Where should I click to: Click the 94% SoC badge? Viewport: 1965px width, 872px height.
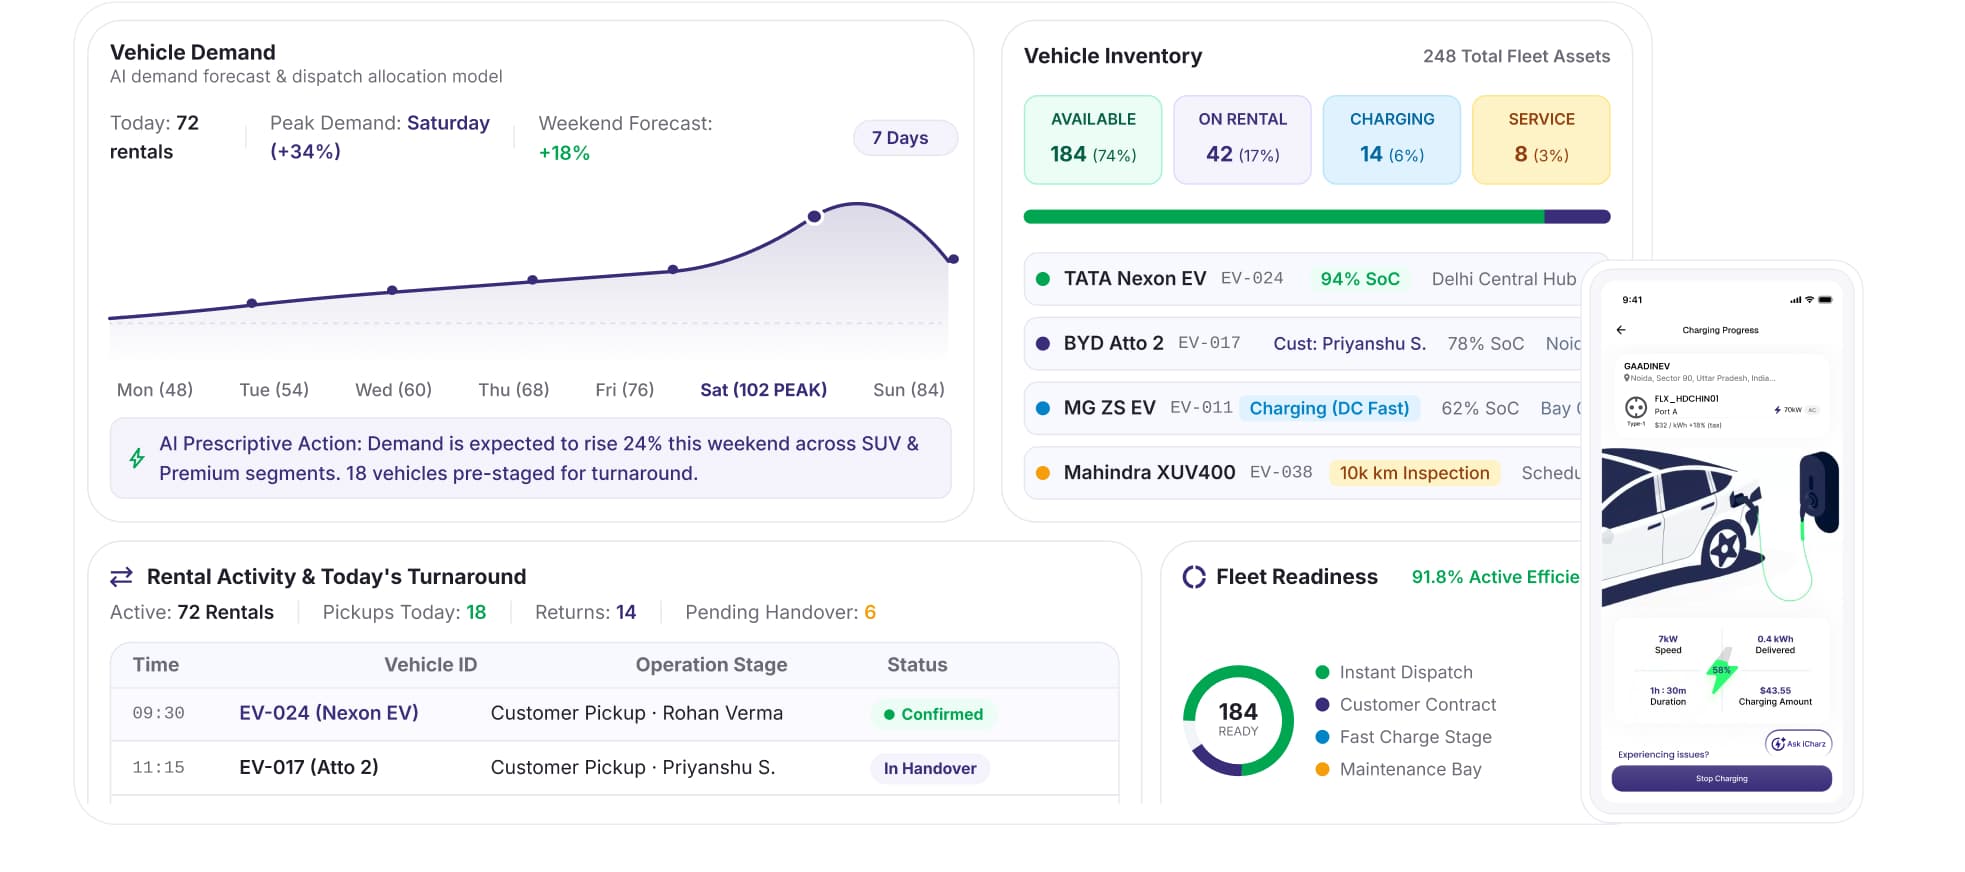click(x=1360, y=279)
